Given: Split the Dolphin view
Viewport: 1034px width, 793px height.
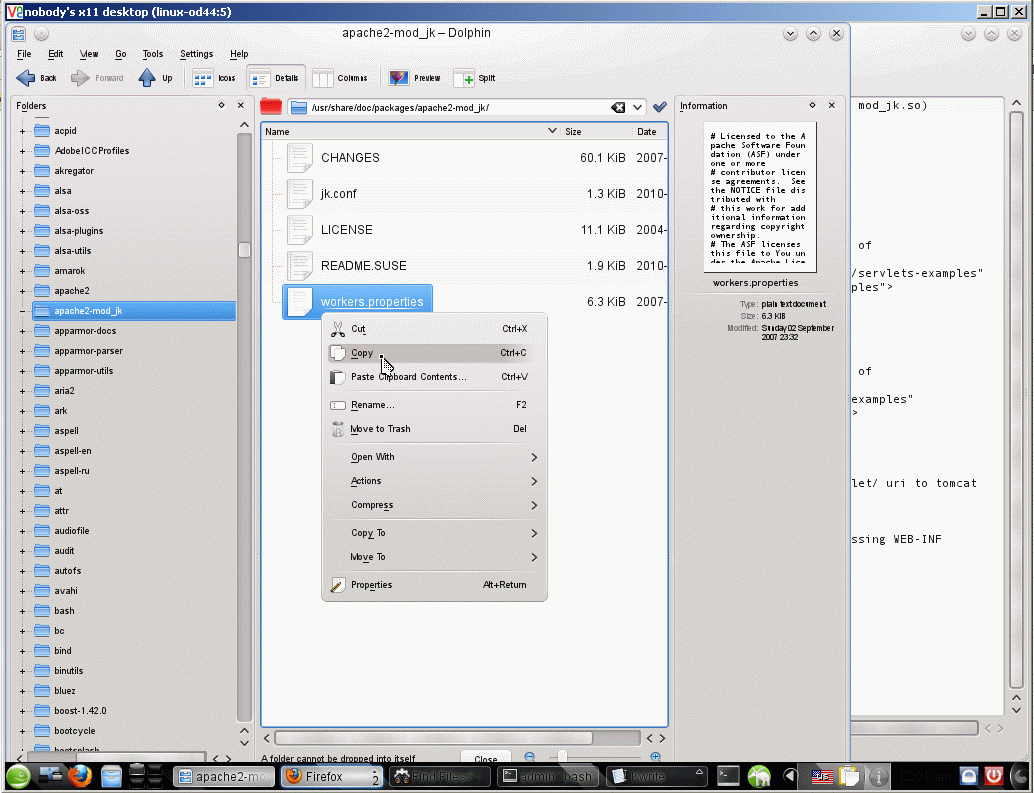Looking at the screenshot, I should pyautogui.click(x=474, y=78).
